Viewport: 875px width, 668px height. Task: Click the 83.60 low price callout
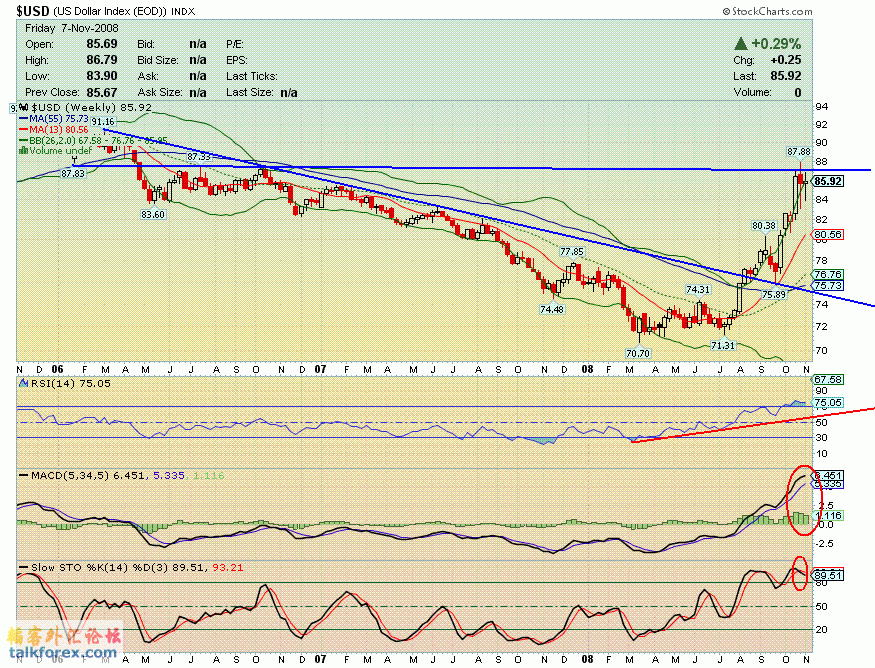[153, 214]
